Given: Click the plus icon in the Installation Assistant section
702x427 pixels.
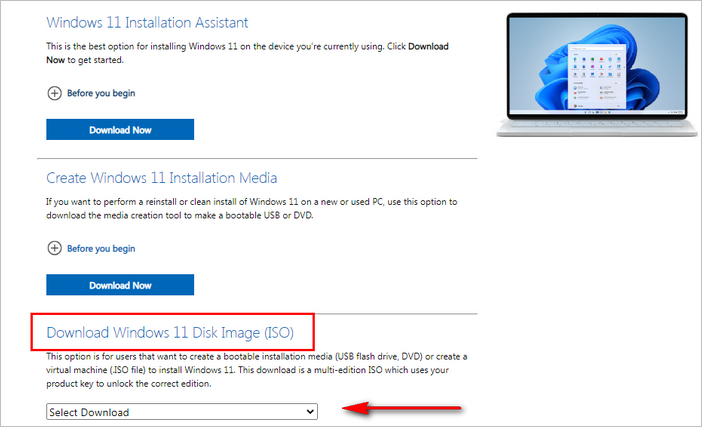Looking at the screenshot, I should (55, 93).
